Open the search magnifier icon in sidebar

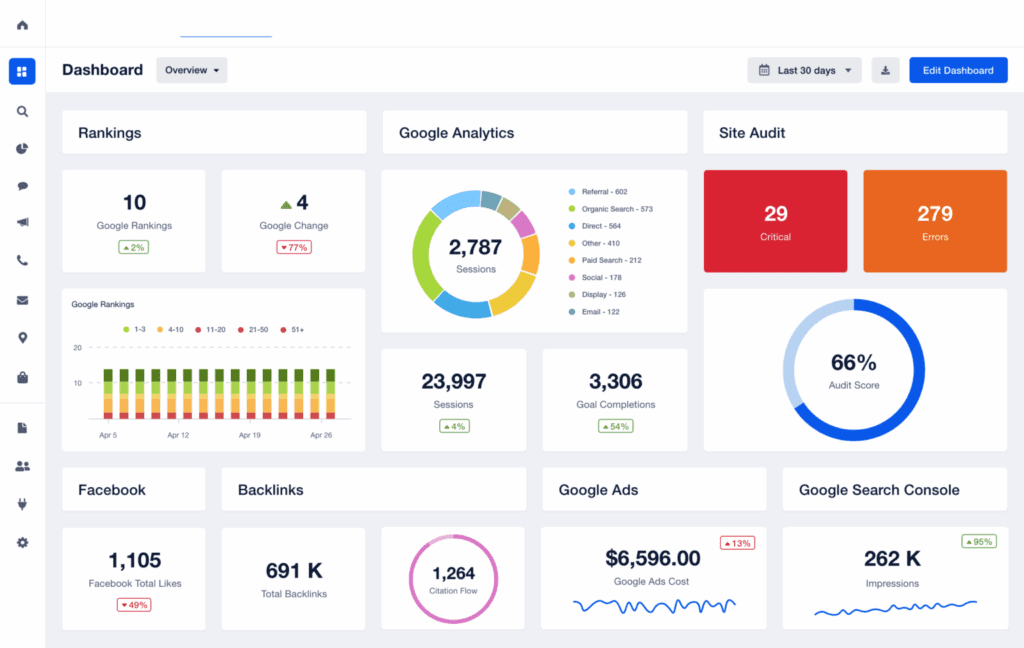(x=22, y=112)
